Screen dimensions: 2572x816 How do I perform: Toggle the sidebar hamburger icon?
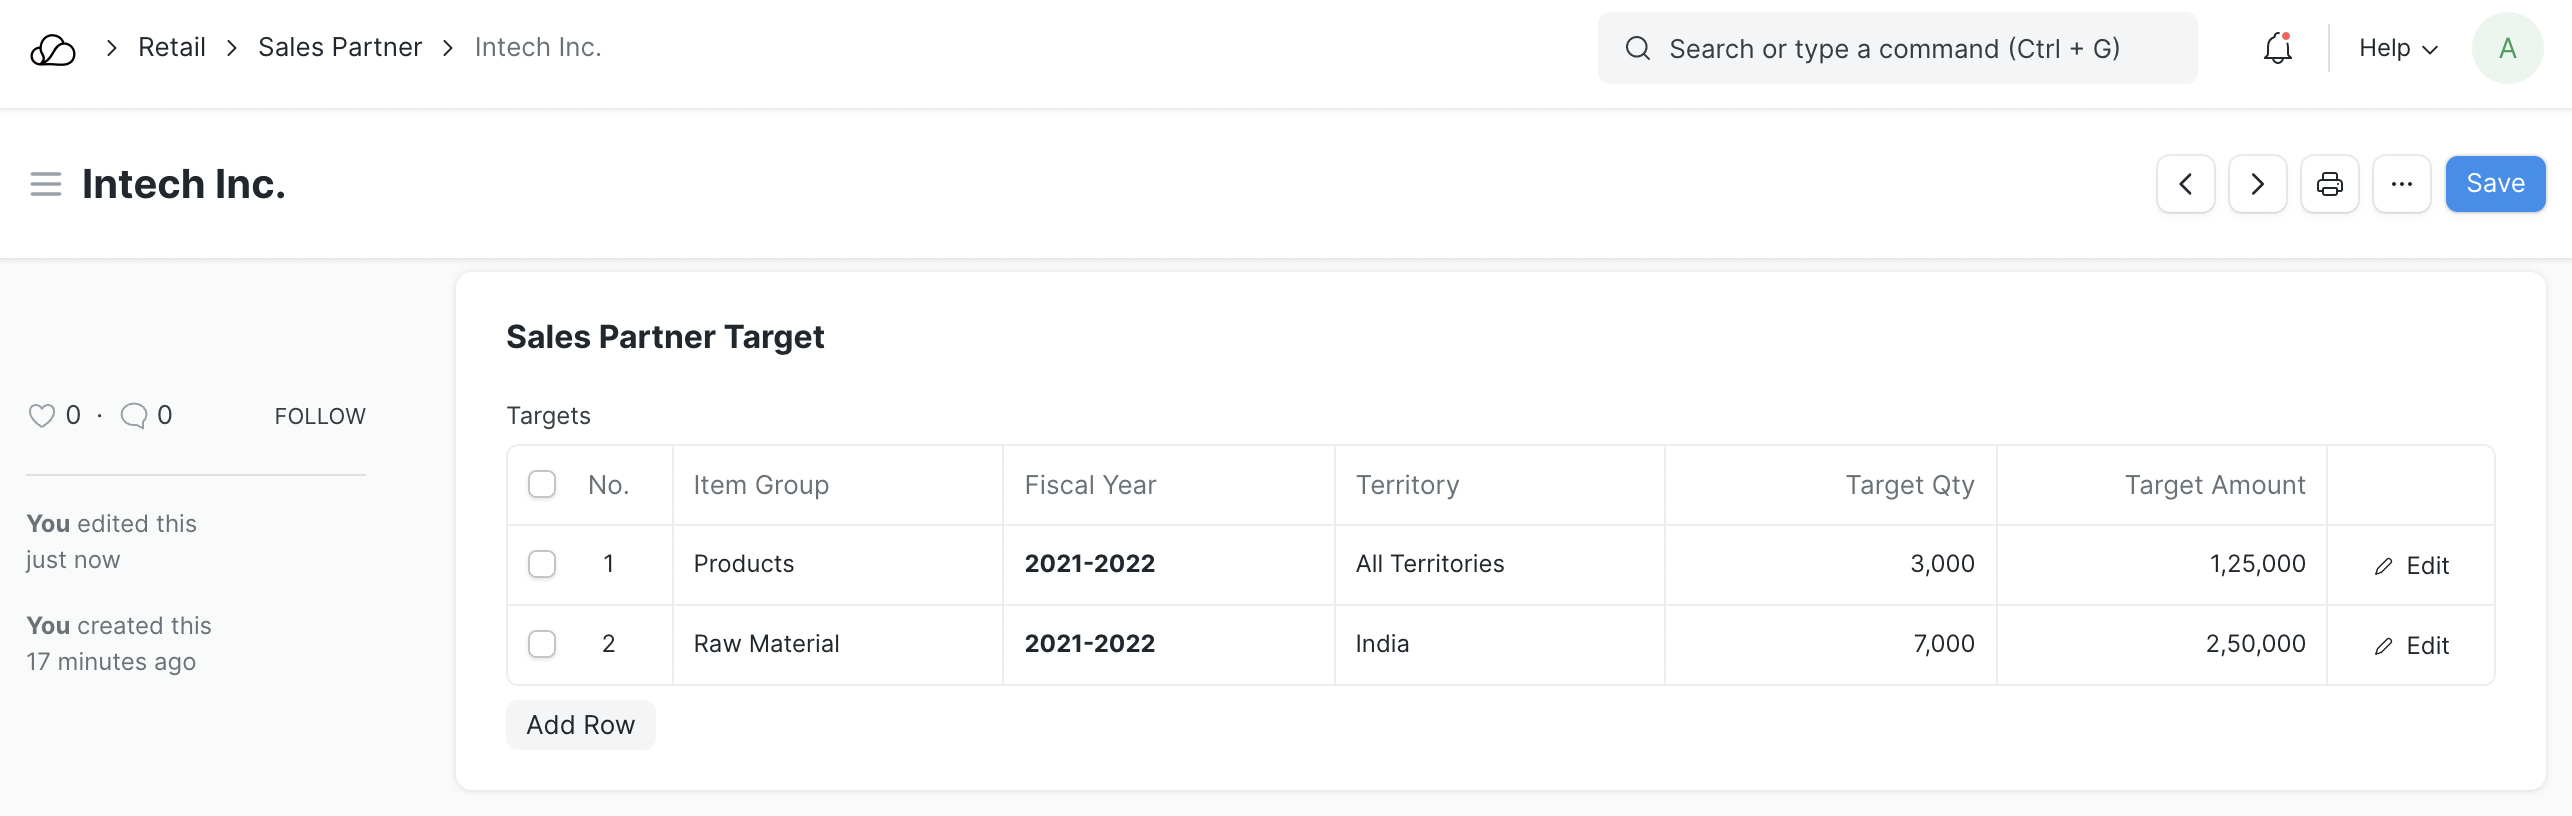[46, 184]
